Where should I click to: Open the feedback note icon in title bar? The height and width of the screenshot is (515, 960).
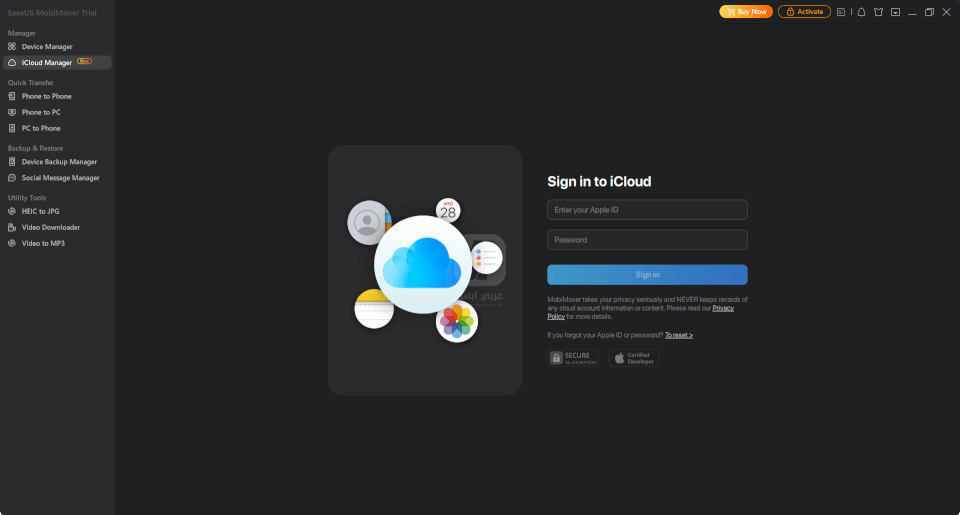pos(841,12)
